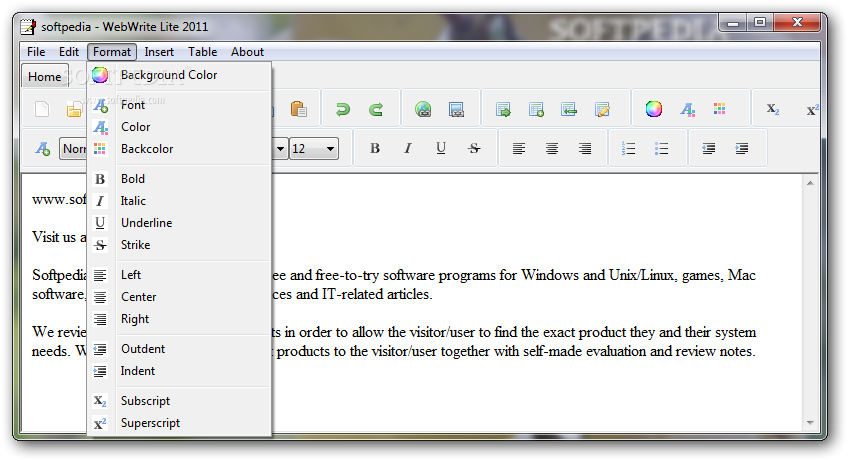Click the table icon with green plus

pyautogui.click(x=536, y=109)
